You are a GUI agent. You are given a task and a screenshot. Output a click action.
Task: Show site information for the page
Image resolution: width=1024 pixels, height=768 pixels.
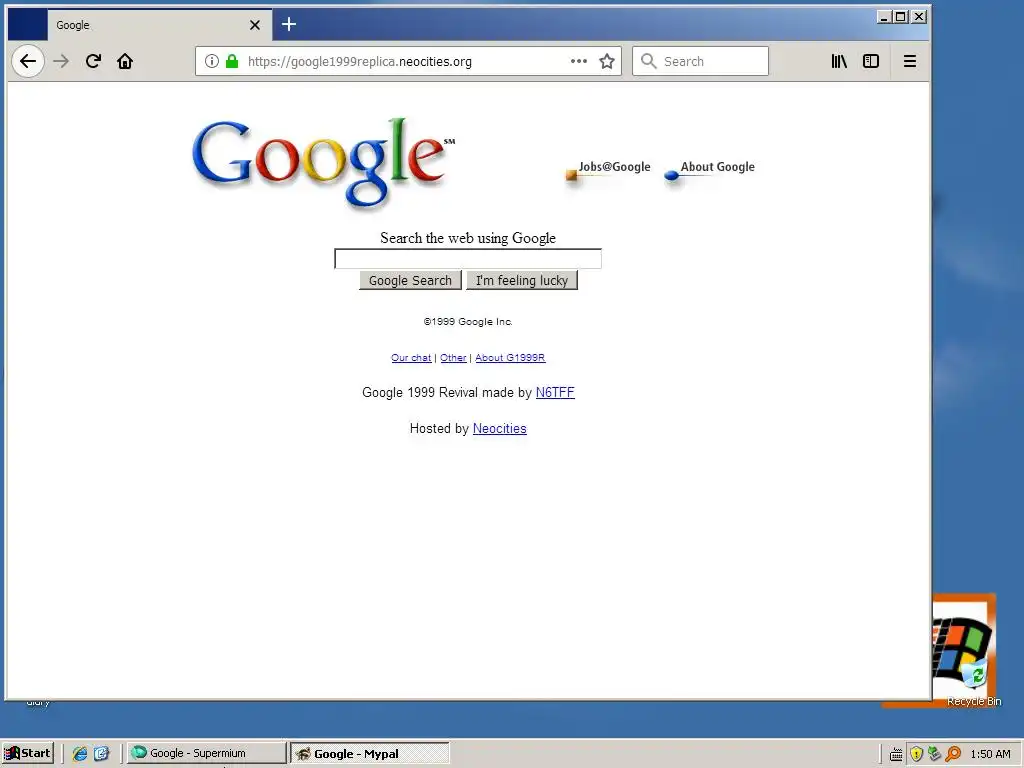point(212,61)
